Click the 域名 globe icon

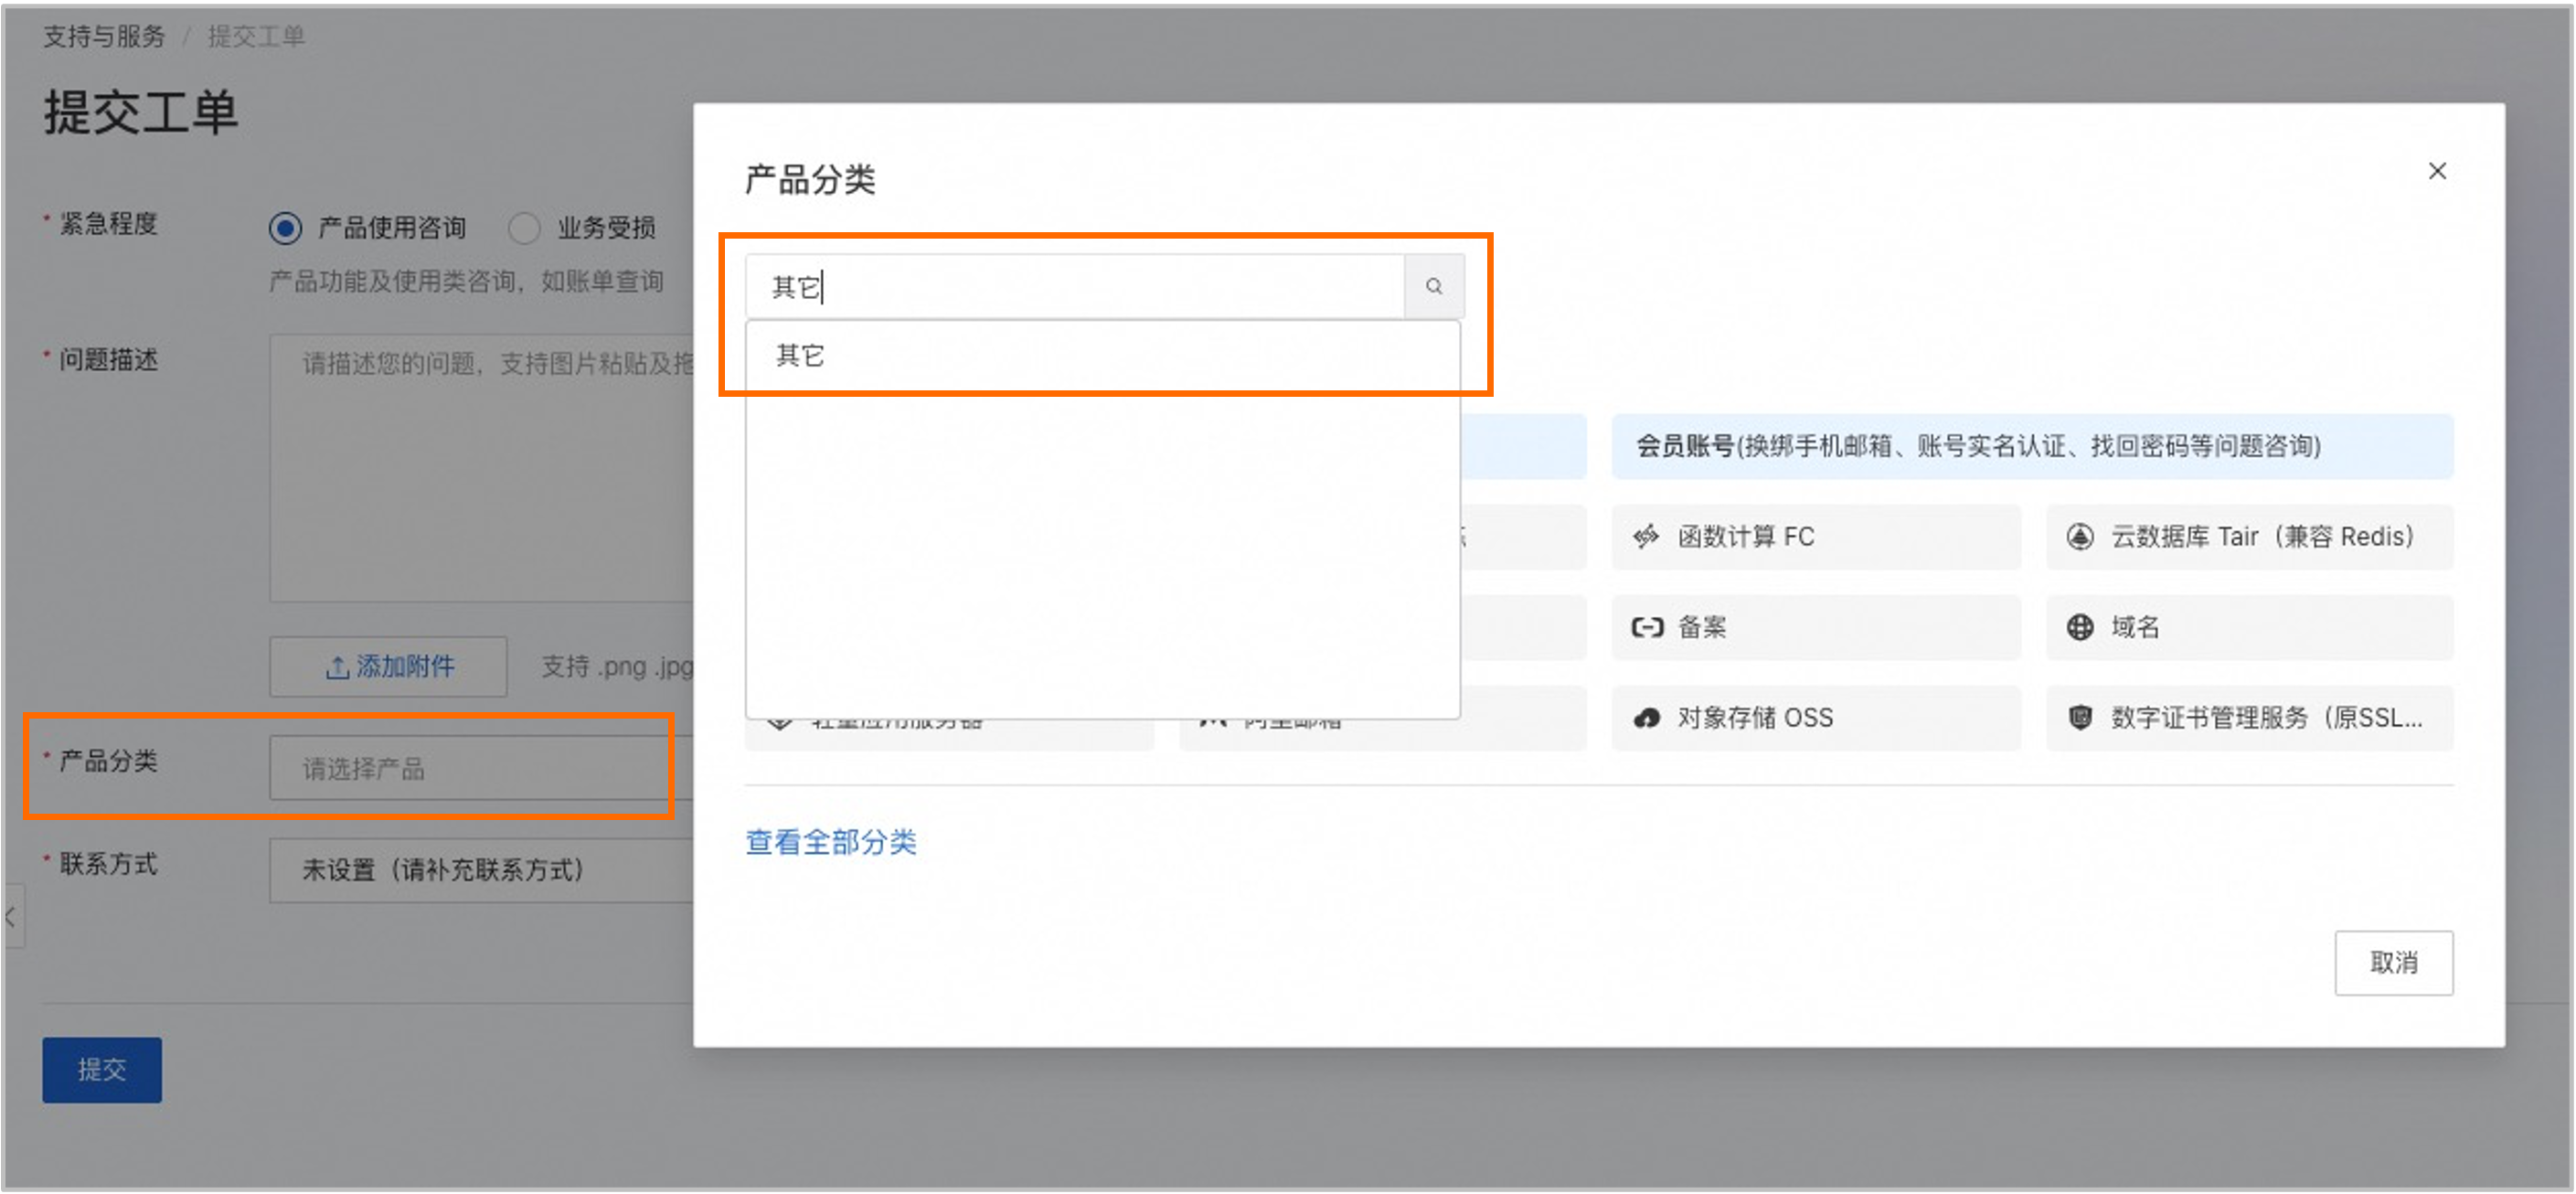click(2080, 627)
